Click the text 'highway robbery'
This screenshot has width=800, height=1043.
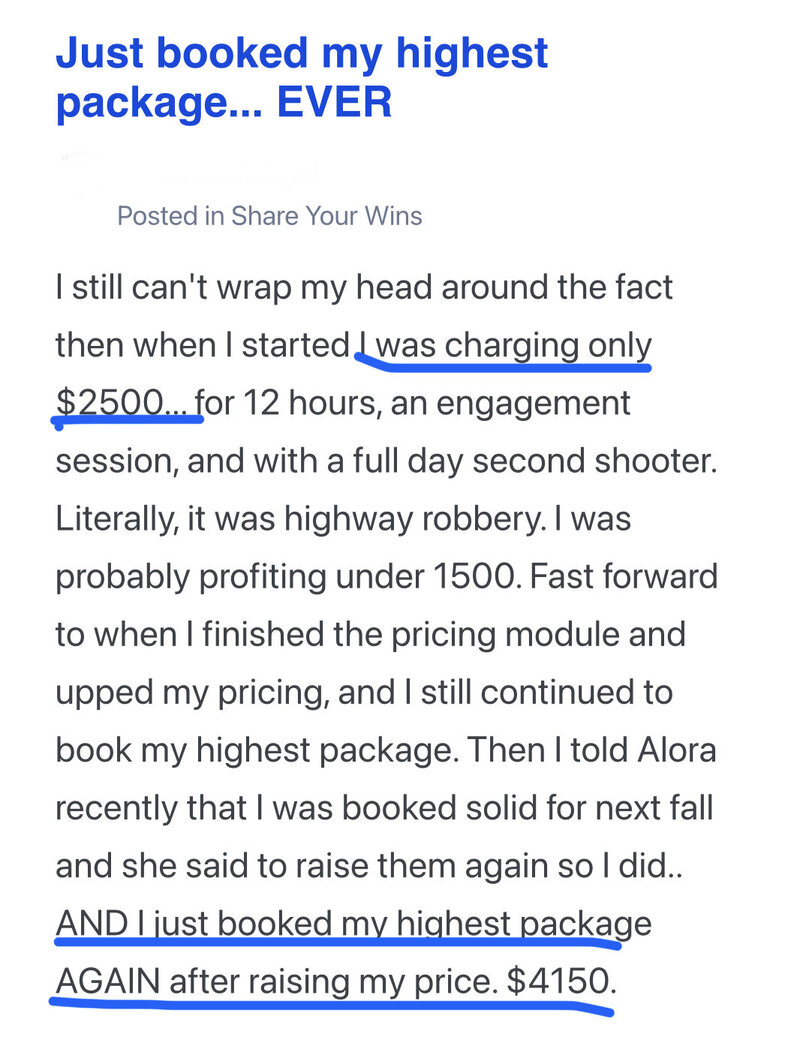click(414, 519)
